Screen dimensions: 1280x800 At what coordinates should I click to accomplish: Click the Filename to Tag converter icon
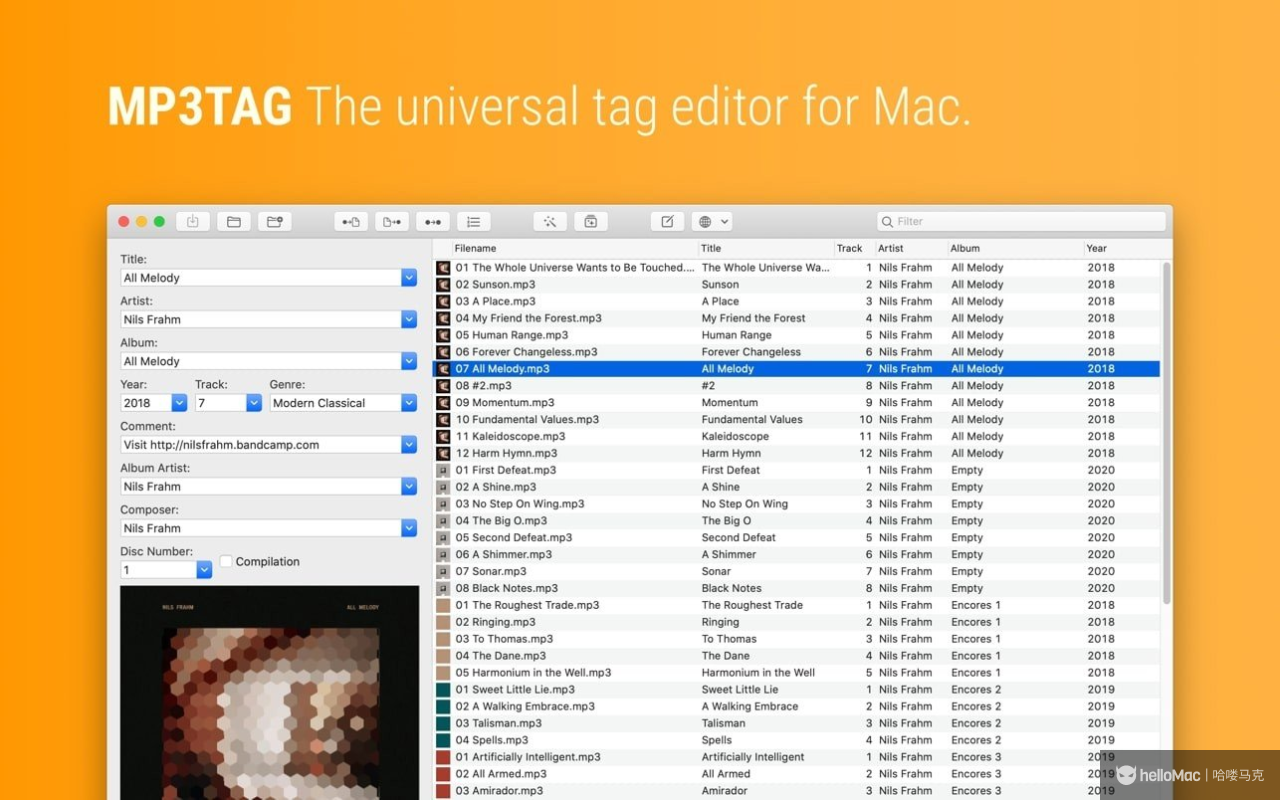[x=392, y=221]
